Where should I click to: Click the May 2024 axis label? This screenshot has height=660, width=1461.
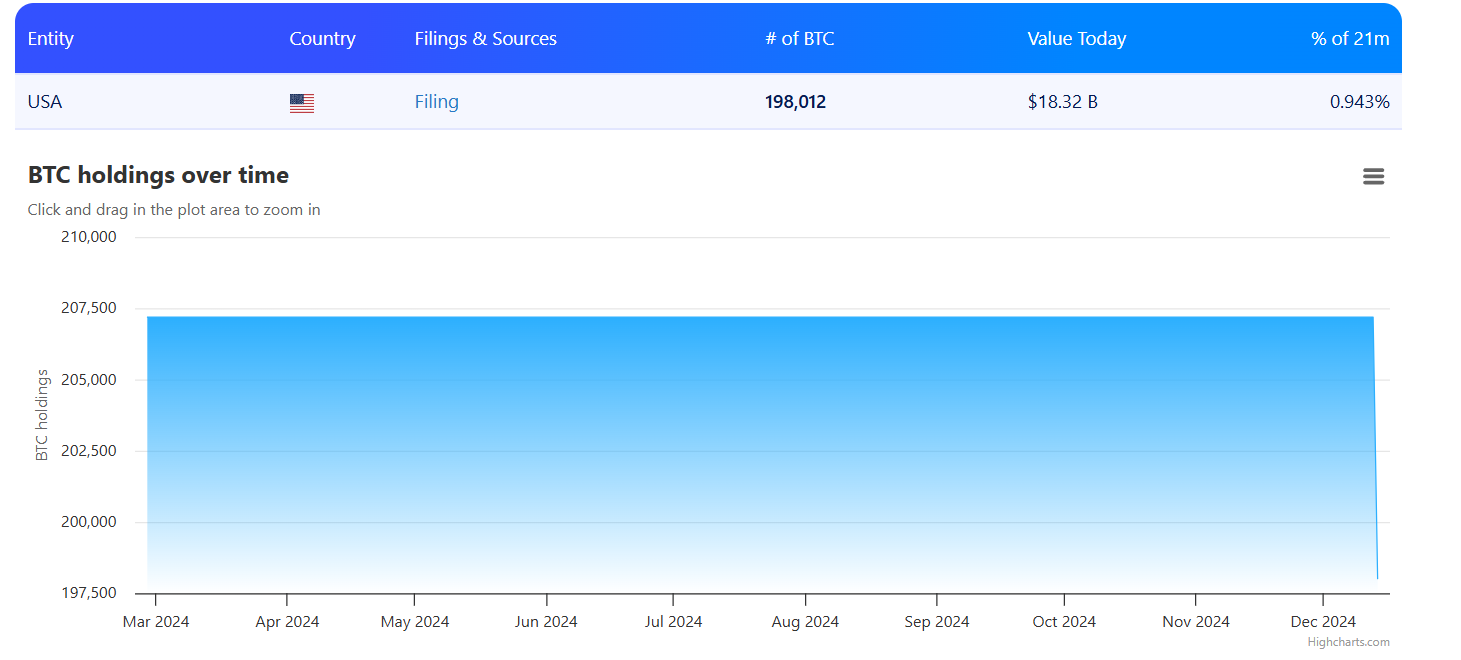click(x=415, y=622)
